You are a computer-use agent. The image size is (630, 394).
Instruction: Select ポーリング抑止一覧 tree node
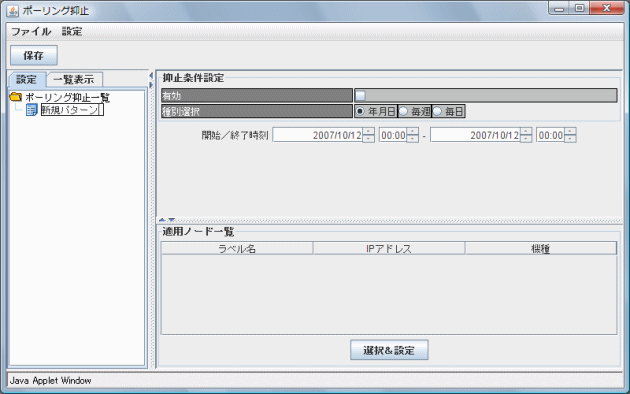point(68,97)
